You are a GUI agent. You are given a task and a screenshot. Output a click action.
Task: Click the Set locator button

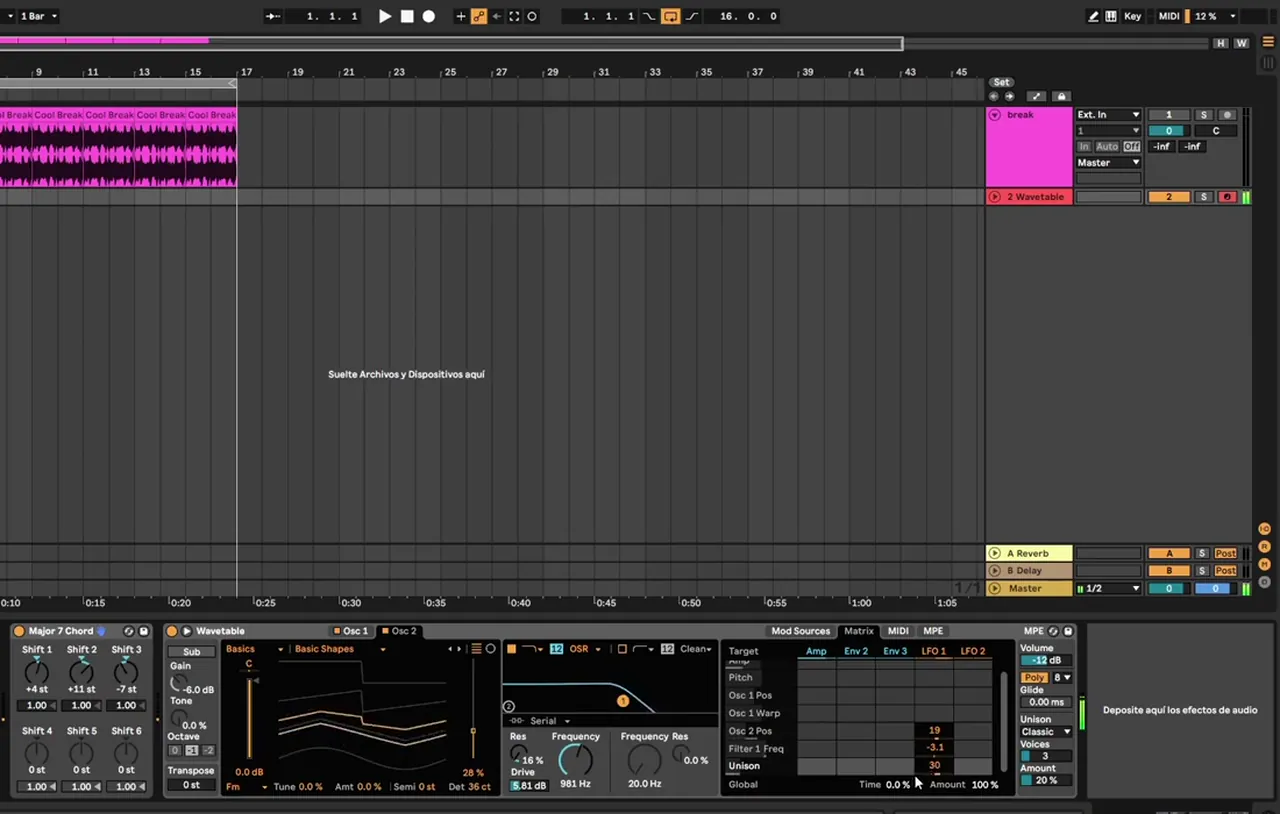(1001, 82)
